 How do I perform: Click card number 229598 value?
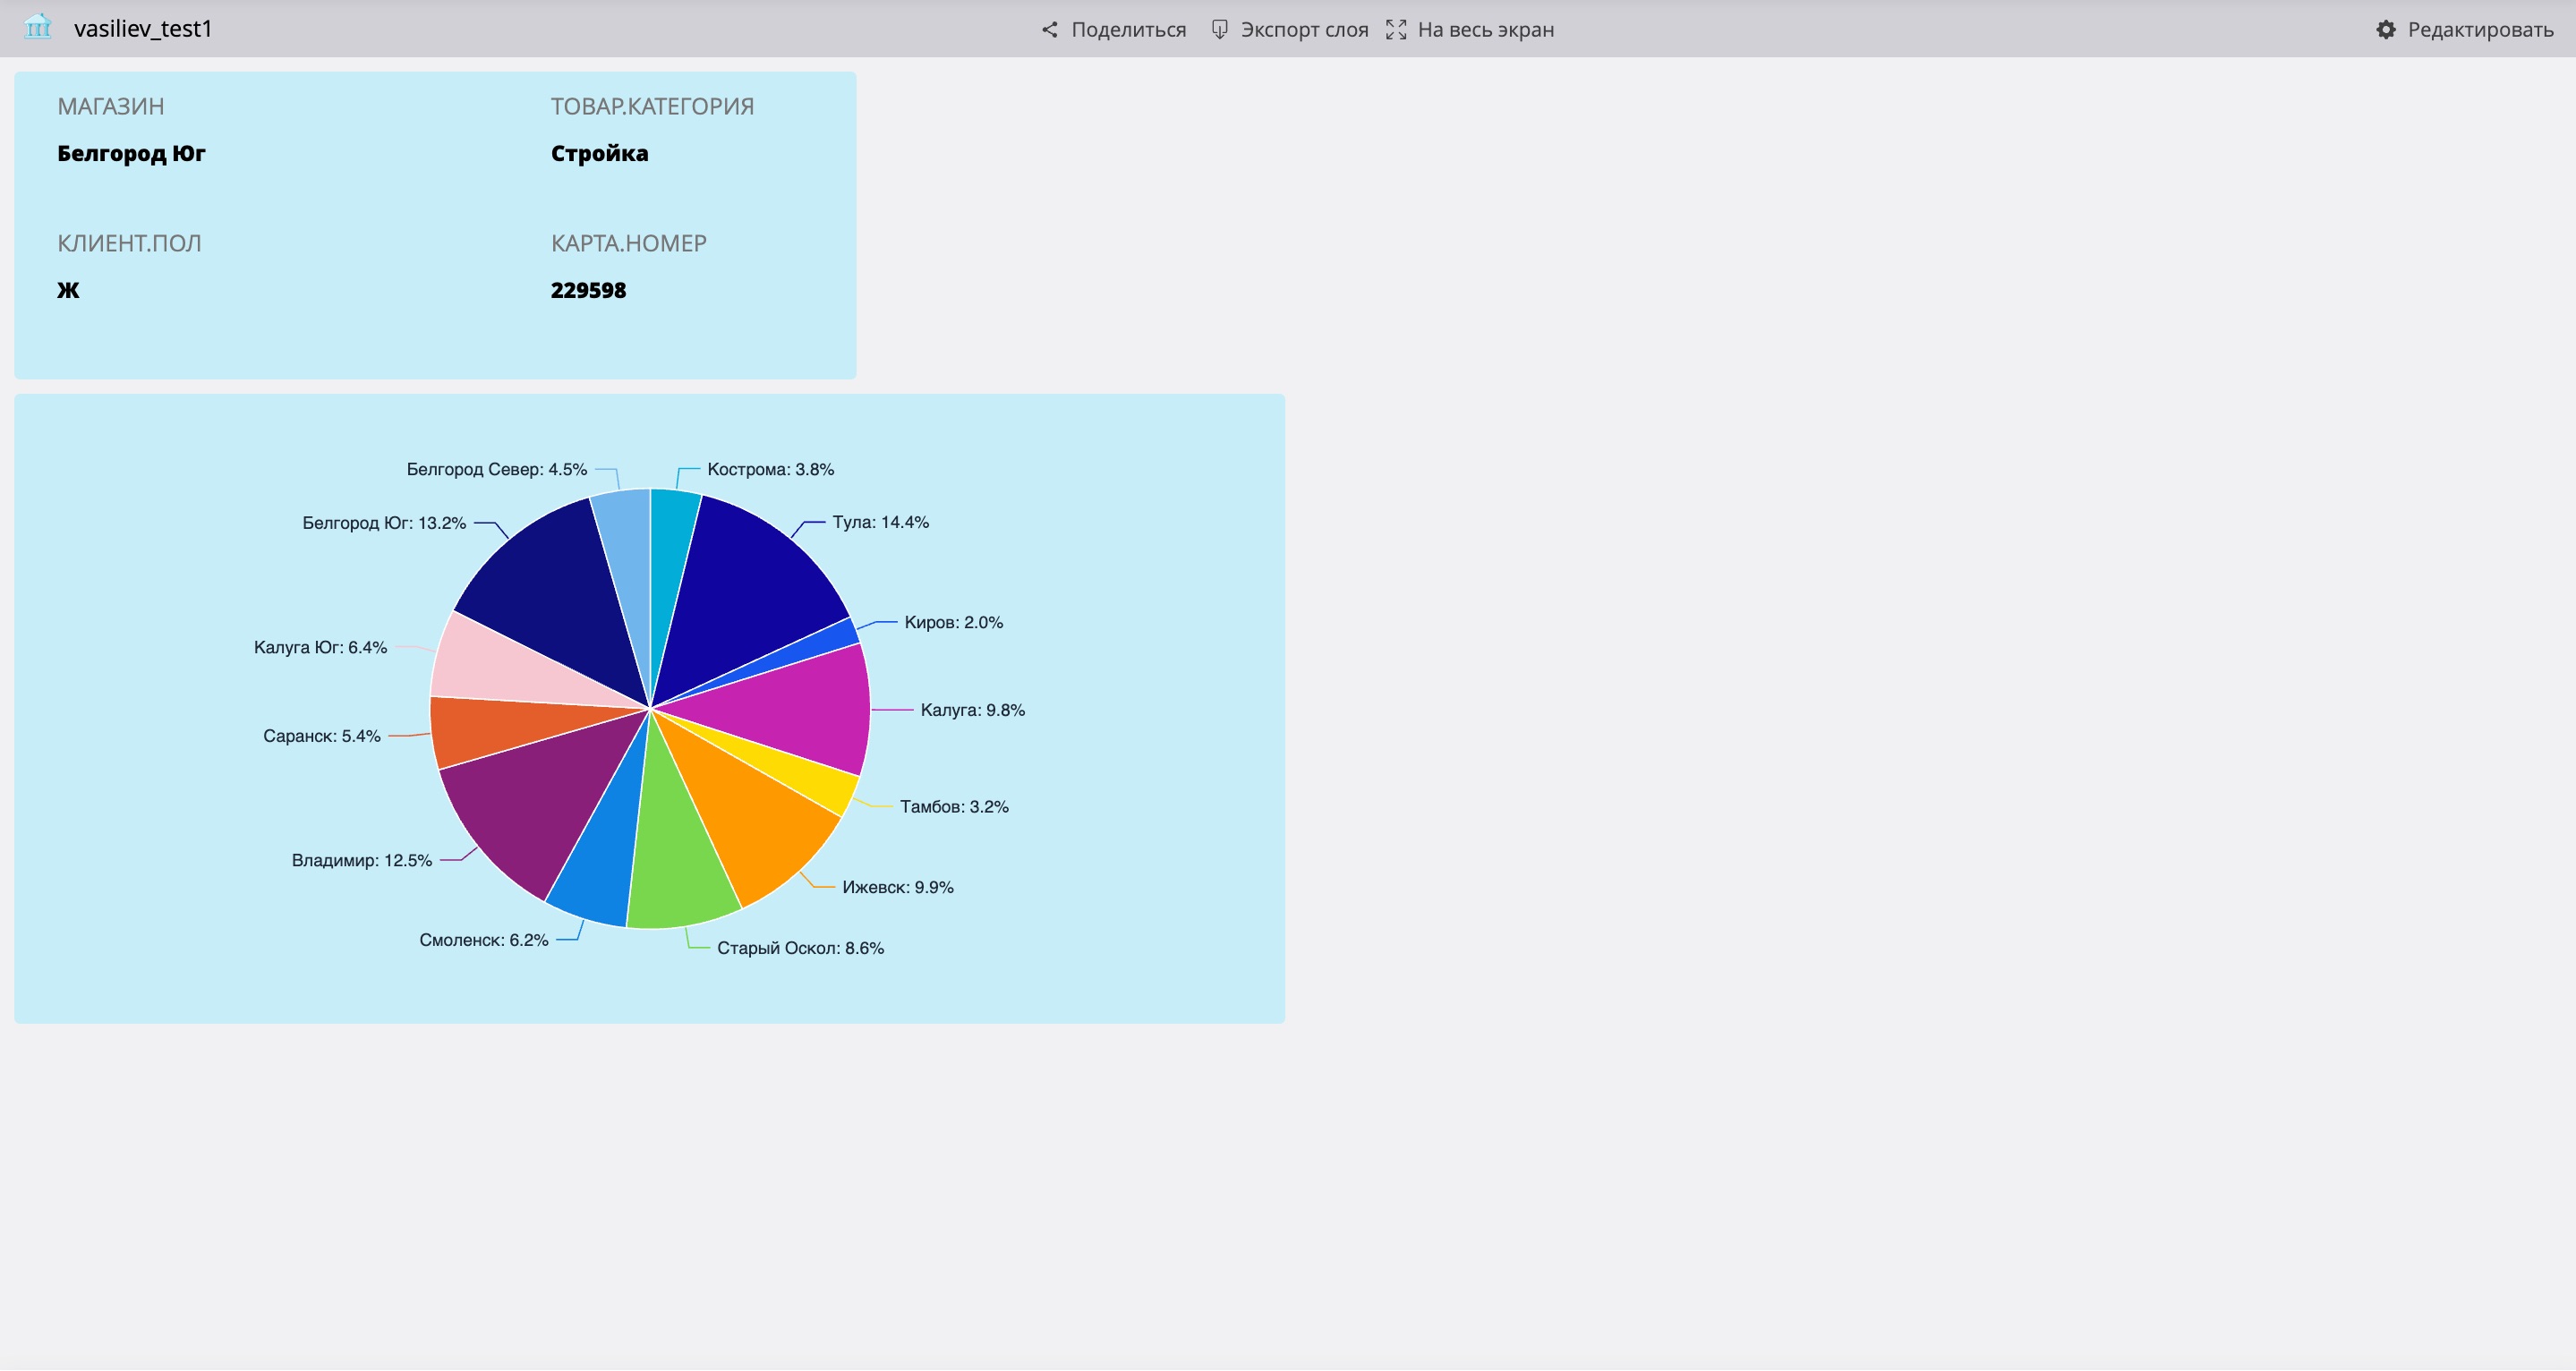tap(588, 290)
